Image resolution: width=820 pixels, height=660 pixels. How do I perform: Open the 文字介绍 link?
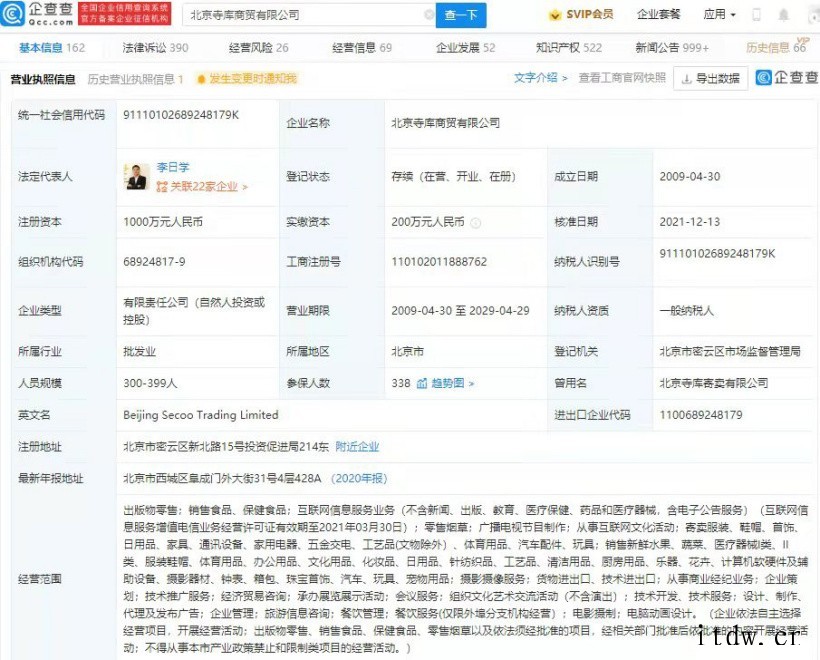click(x=540, y=78)
